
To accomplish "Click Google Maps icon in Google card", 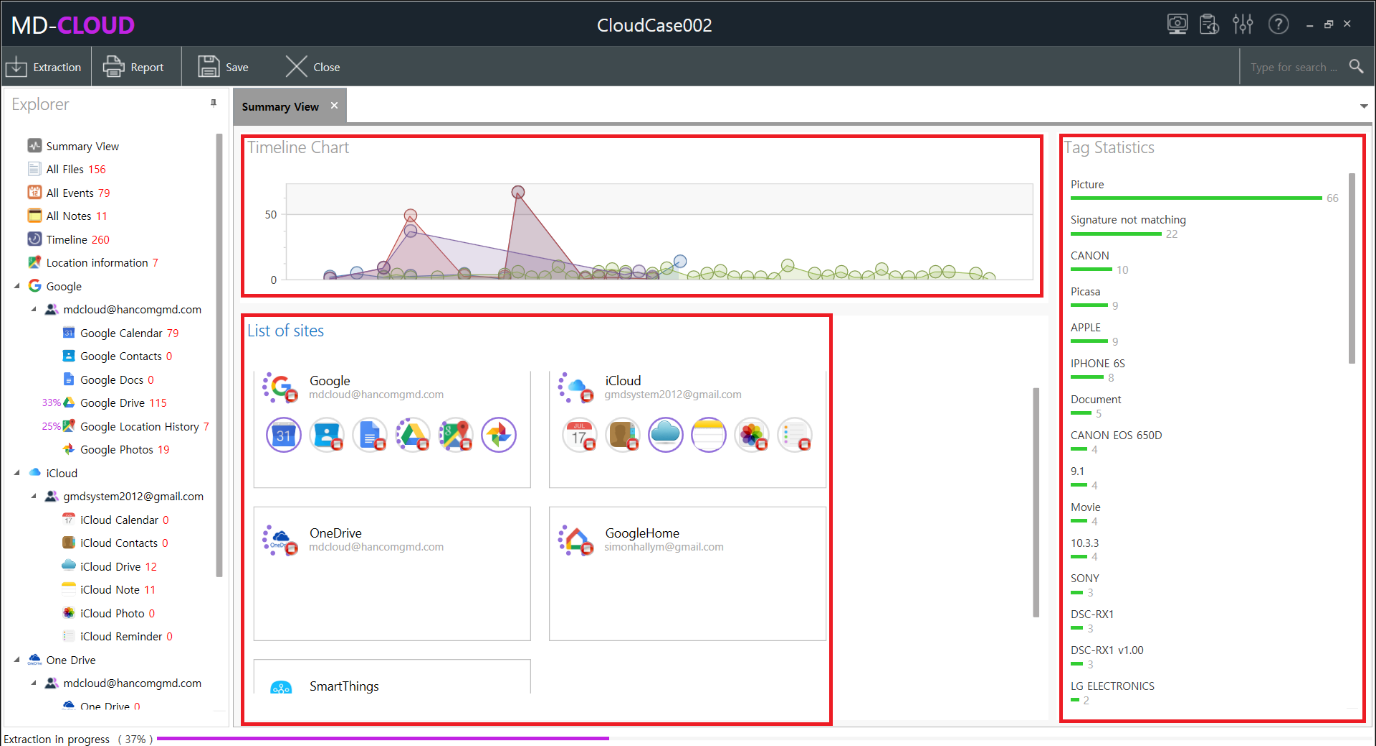I will tap(456, 435).
